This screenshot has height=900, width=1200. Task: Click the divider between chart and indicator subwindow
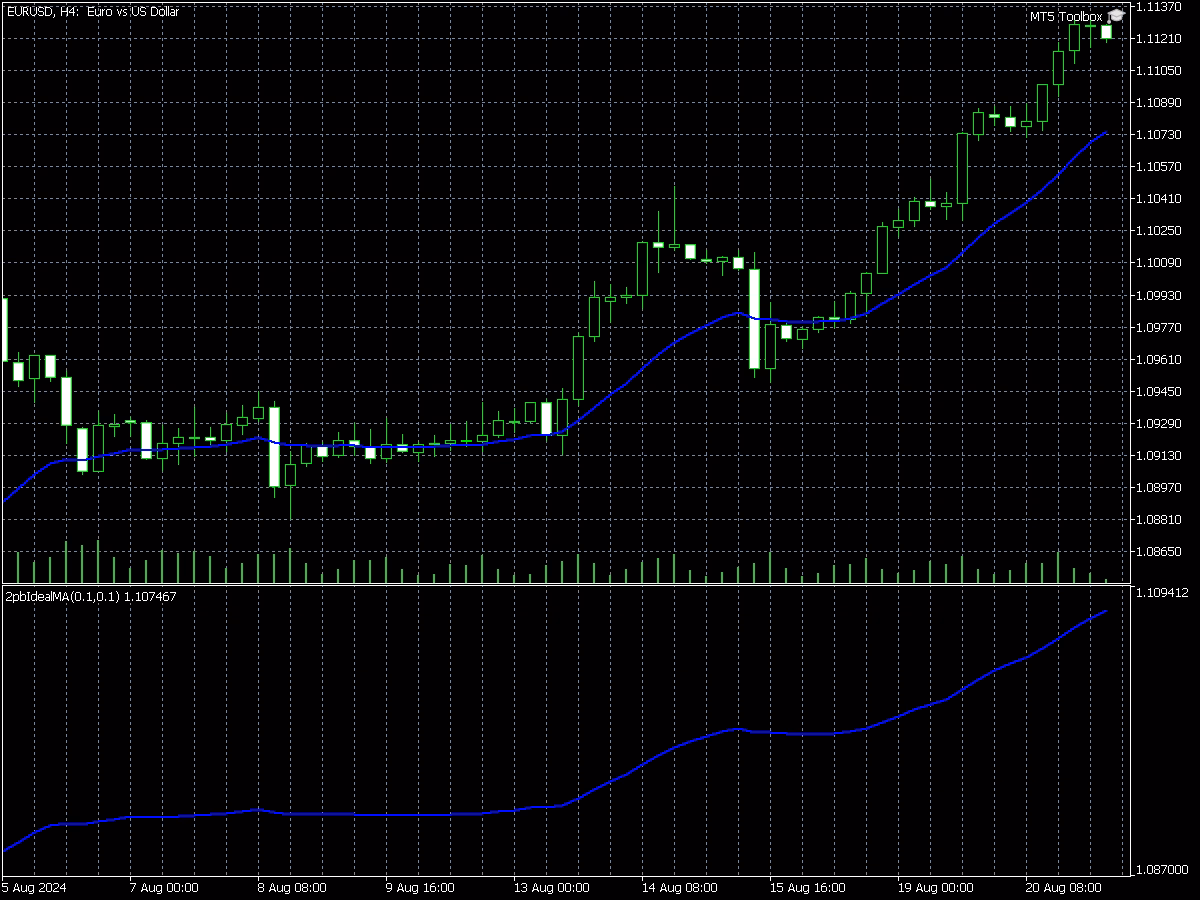[565, 584]
